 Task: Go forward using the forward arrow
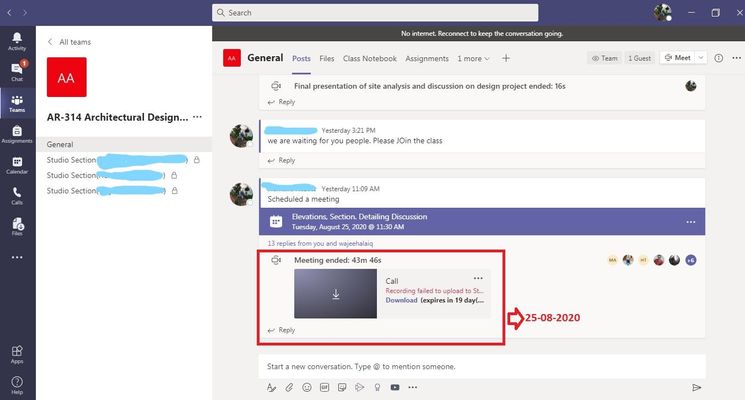coord(25,13)
